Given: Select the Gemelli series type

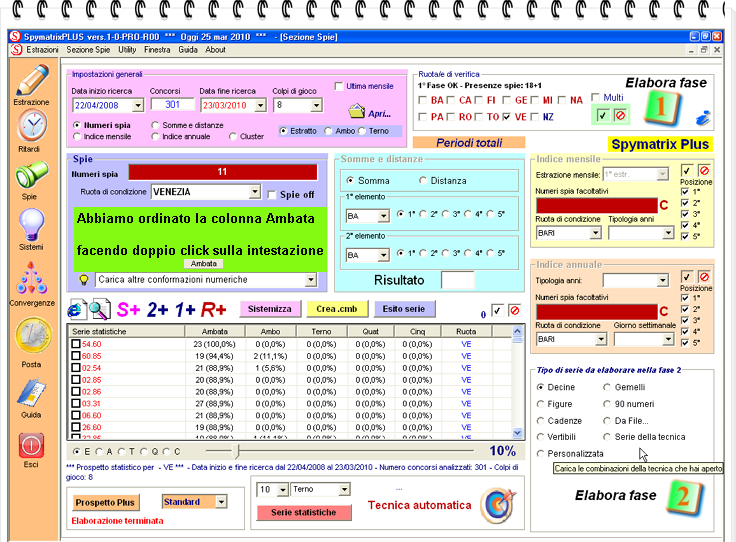Looking at the screenshot, I should coord(607,387).
